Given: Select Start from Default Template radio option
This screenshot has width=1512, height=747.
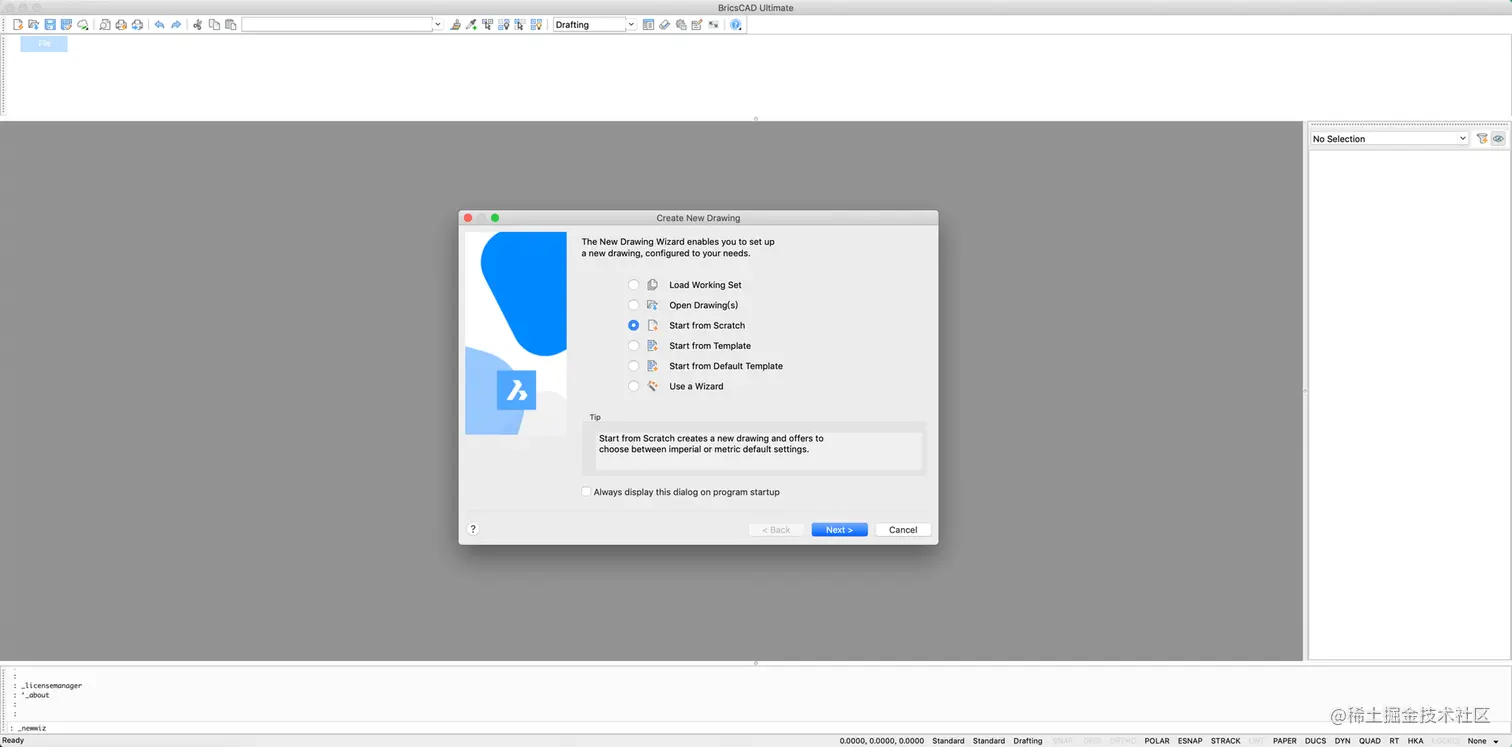Looking at the screenshot, I should point(634,366).
